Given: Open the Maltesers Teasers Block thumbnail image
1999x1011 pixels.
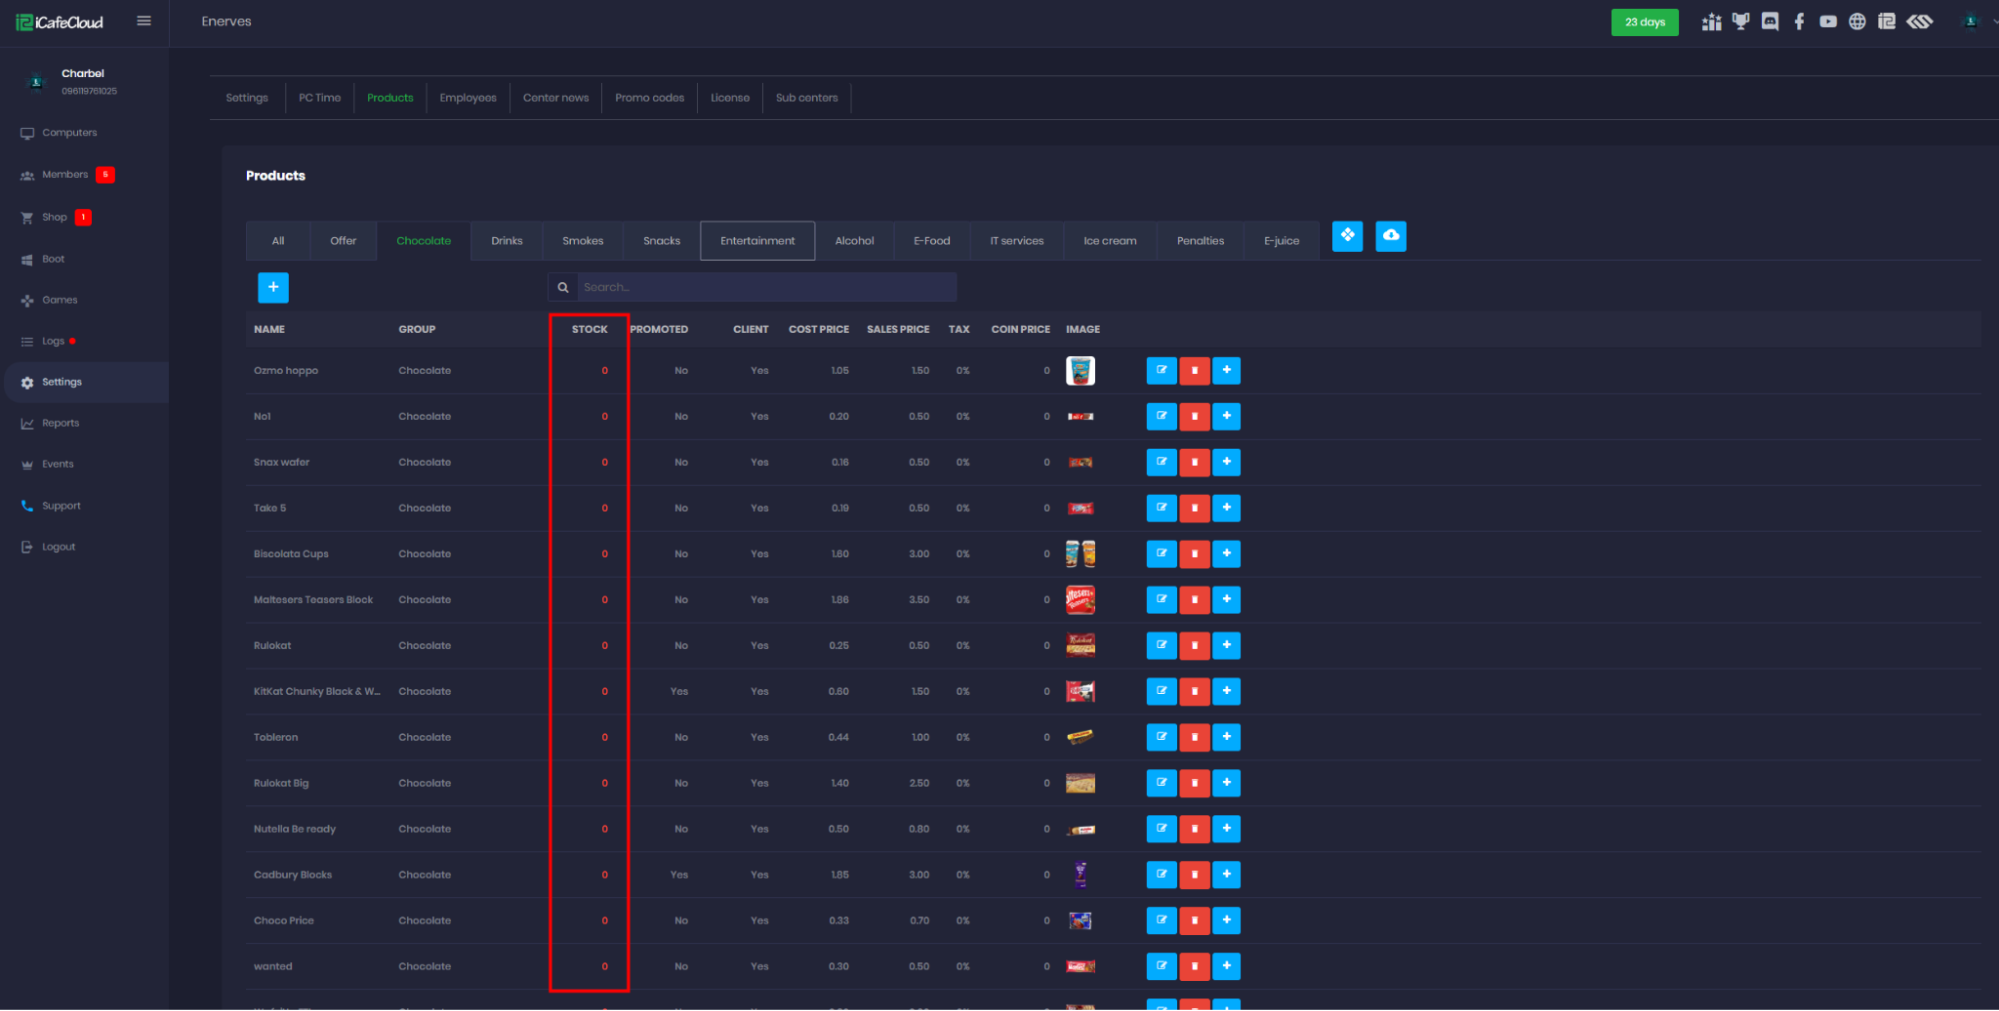Looking at the screenshot, I should [x=1080, y=600].
